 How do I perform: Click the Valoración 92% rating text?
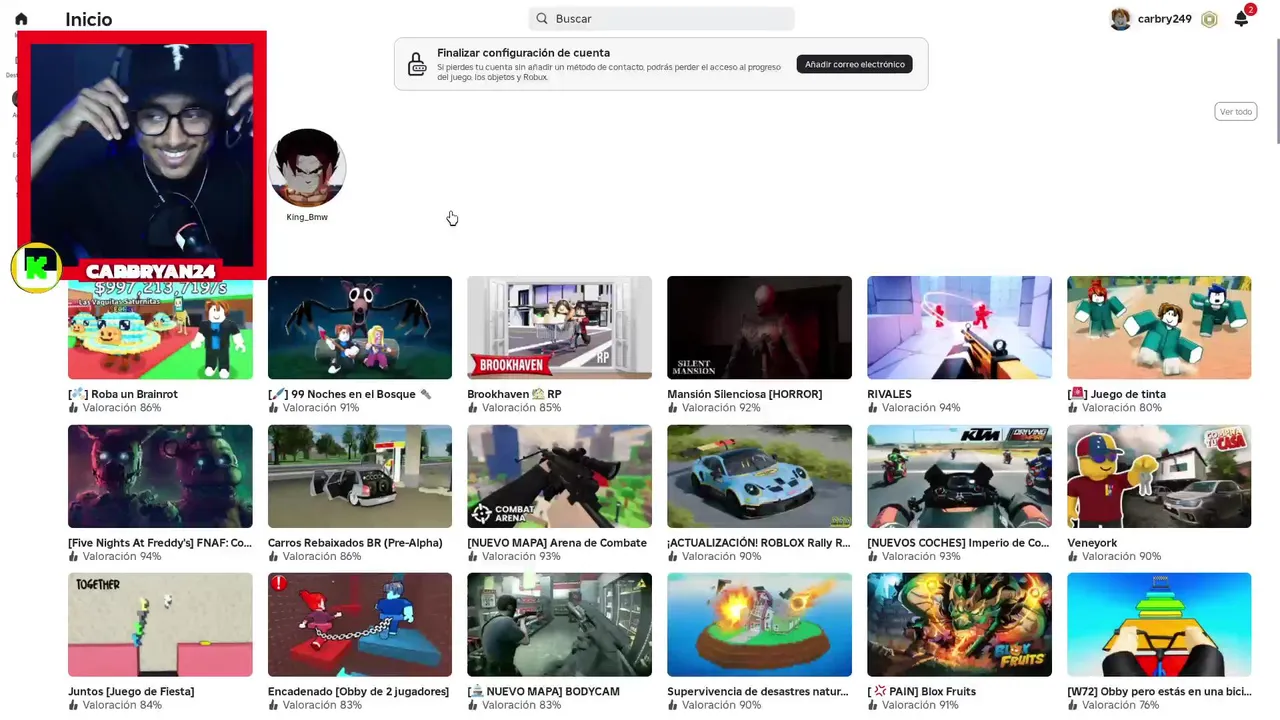pos(721,408)
